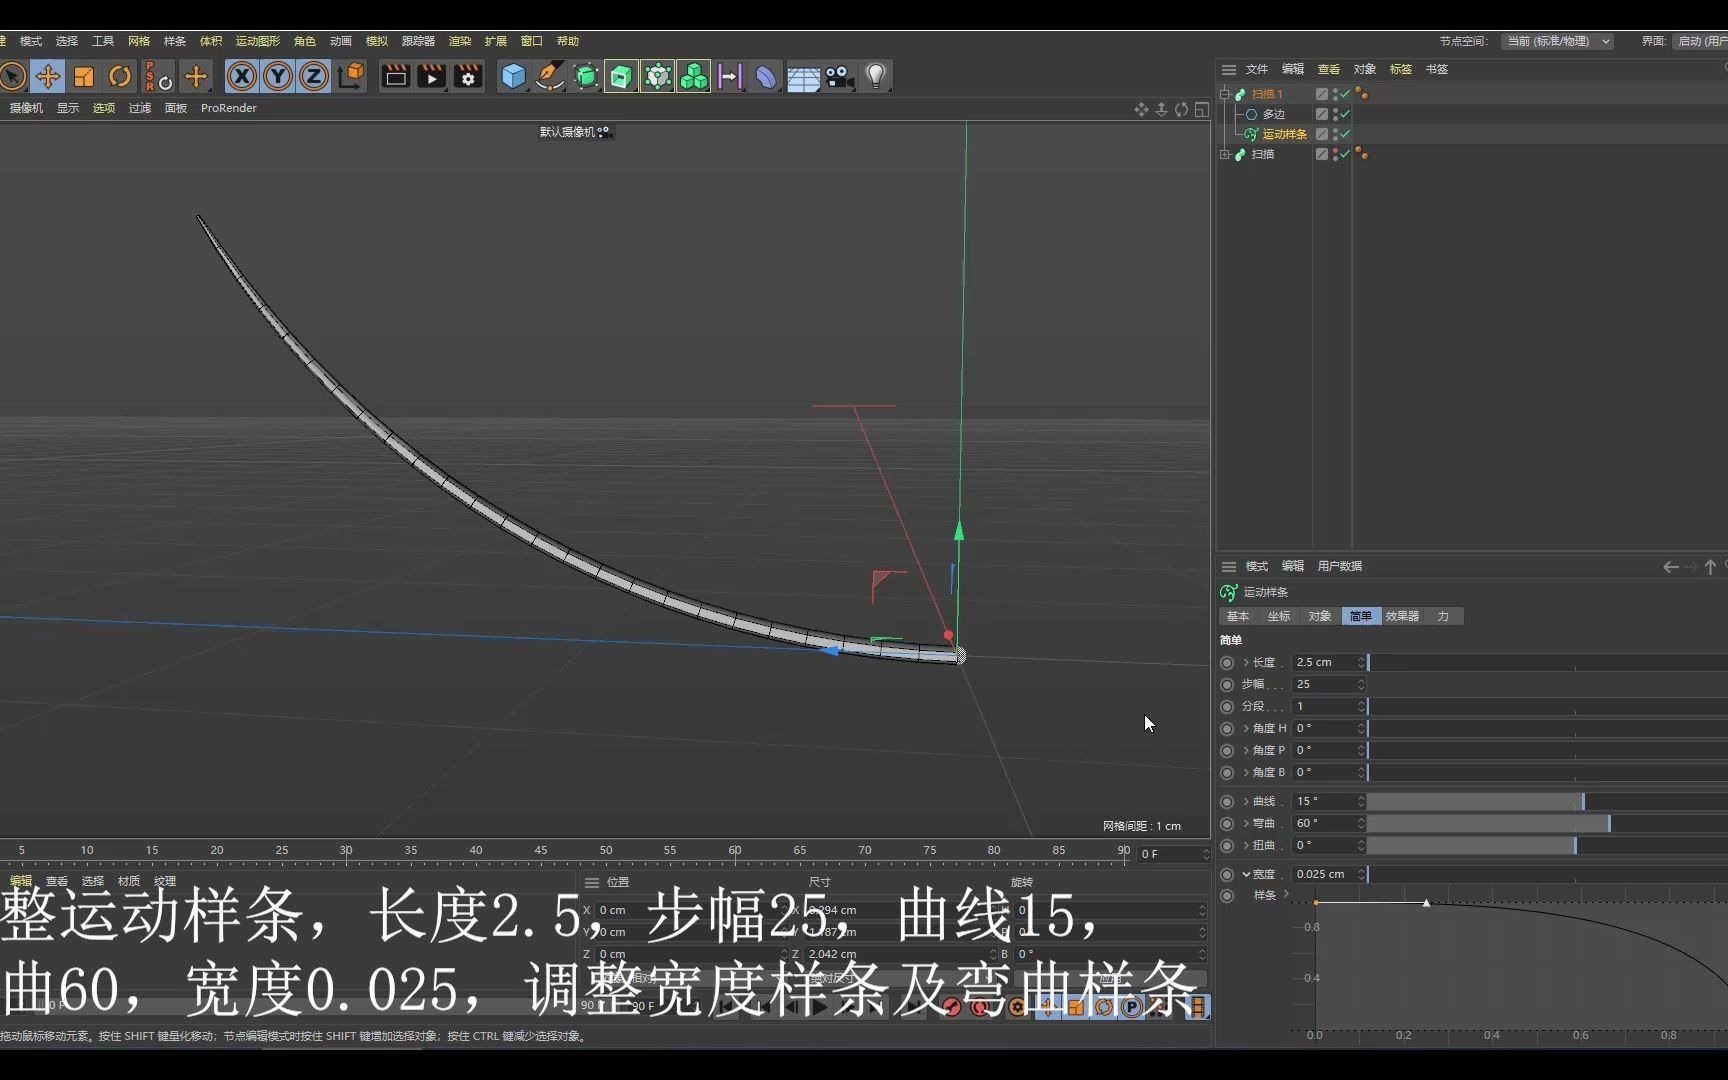Select the Scale tool
1728x1080 pixels.
(83, 76)
